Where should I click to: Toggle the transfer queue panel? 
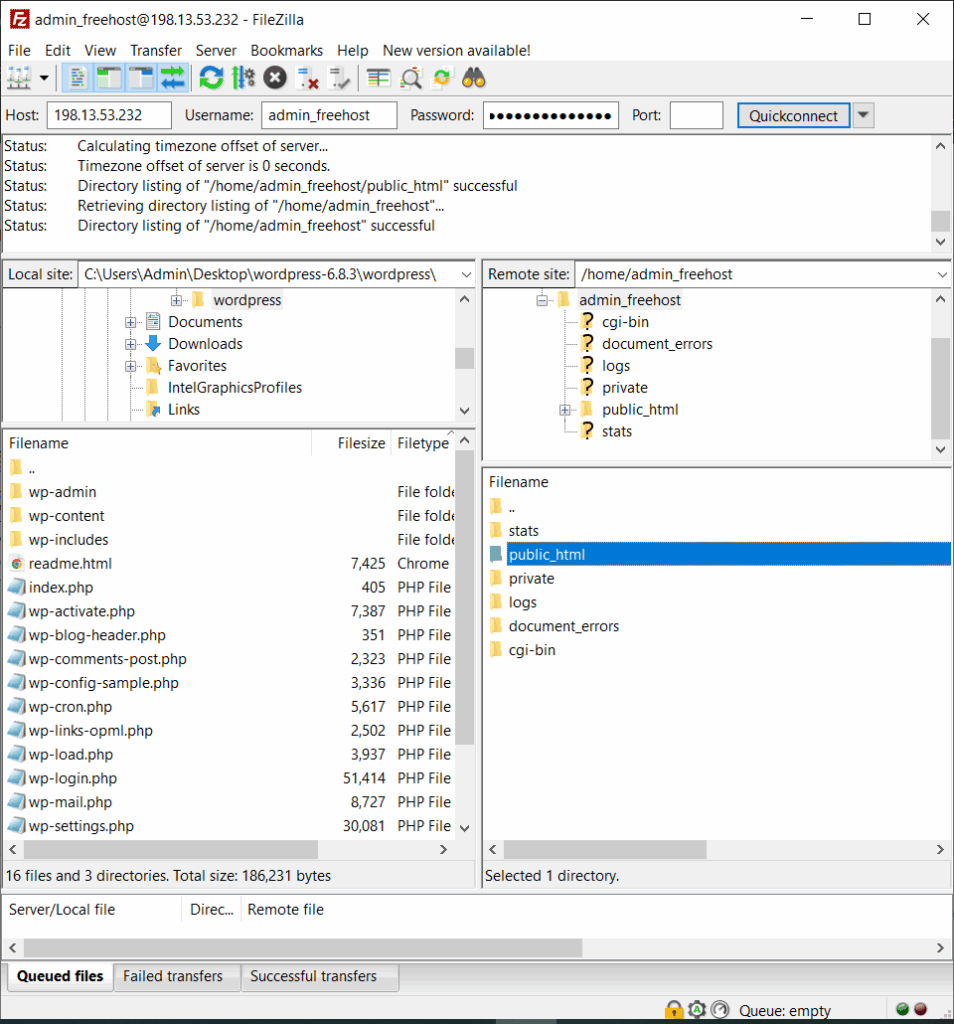(x=172, y=77)
